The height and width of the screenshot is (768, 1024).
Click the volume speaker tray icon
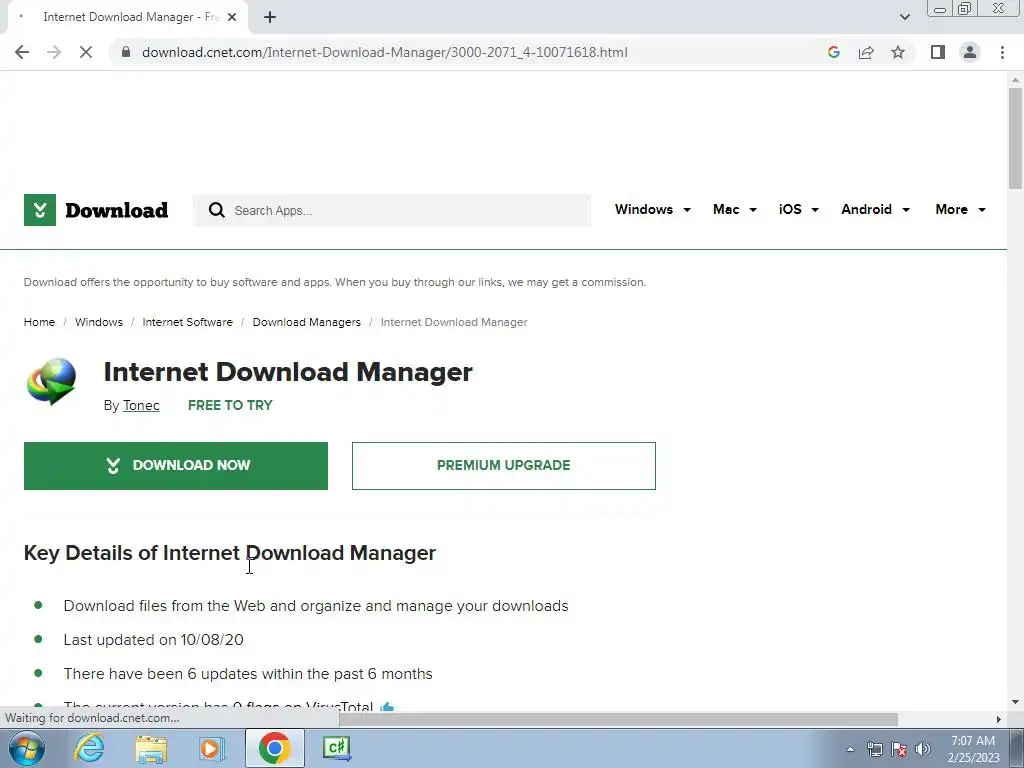pyautogui.click(x=922, y=749)
